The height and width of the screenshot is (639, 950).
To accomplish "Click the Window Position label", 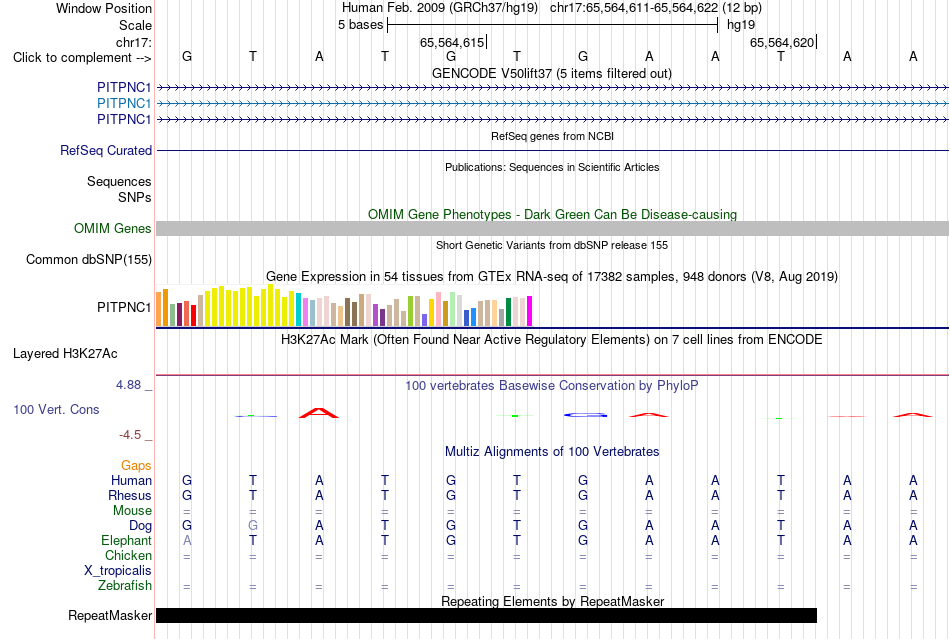I will click(104, 8).
